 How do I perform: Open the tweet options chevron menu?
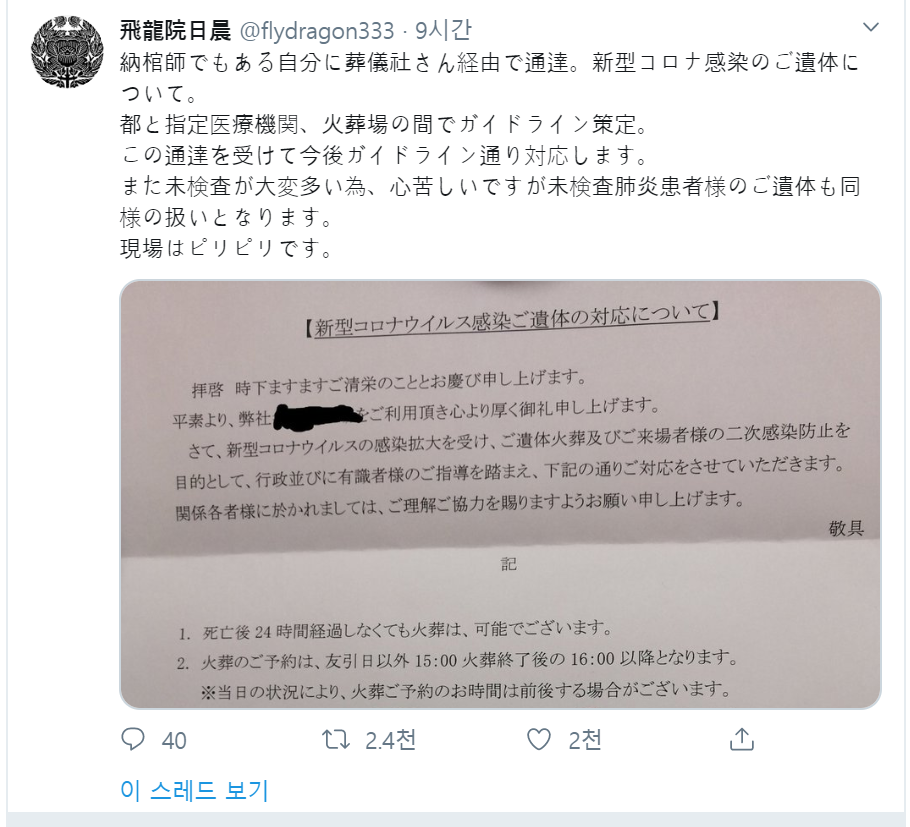(x=871, y=27)
